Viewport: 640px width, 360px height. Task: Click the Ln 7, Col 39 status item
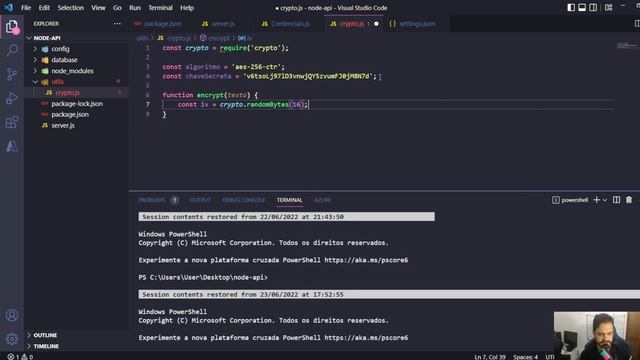click(489, 357)
